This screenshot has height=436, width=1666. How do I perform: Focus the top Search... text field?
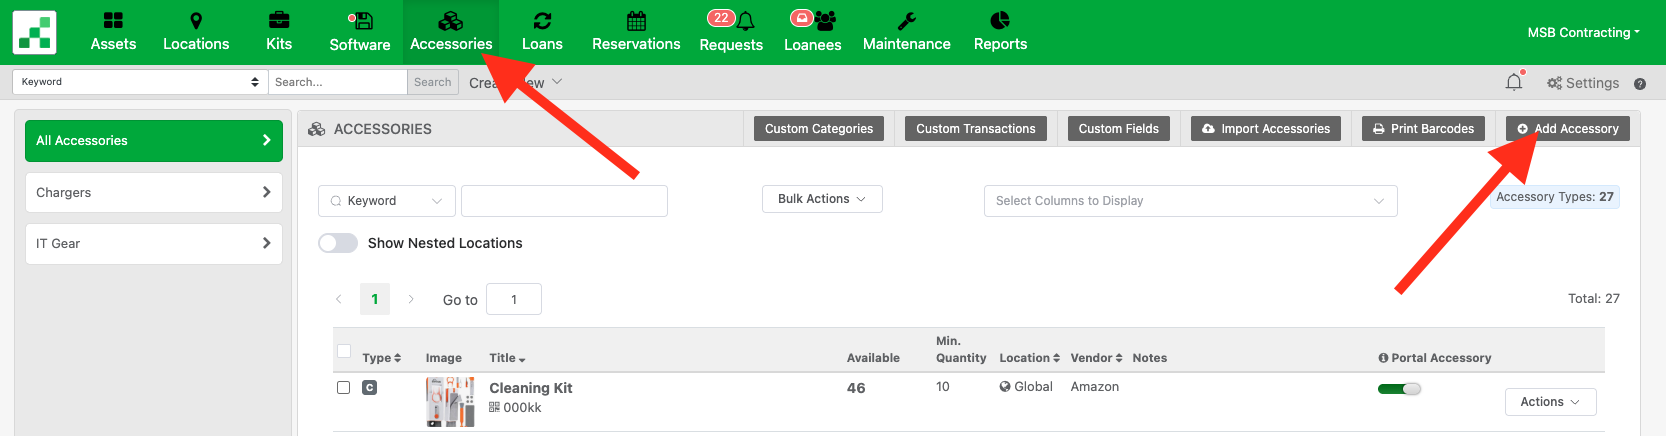pos(337,82)
